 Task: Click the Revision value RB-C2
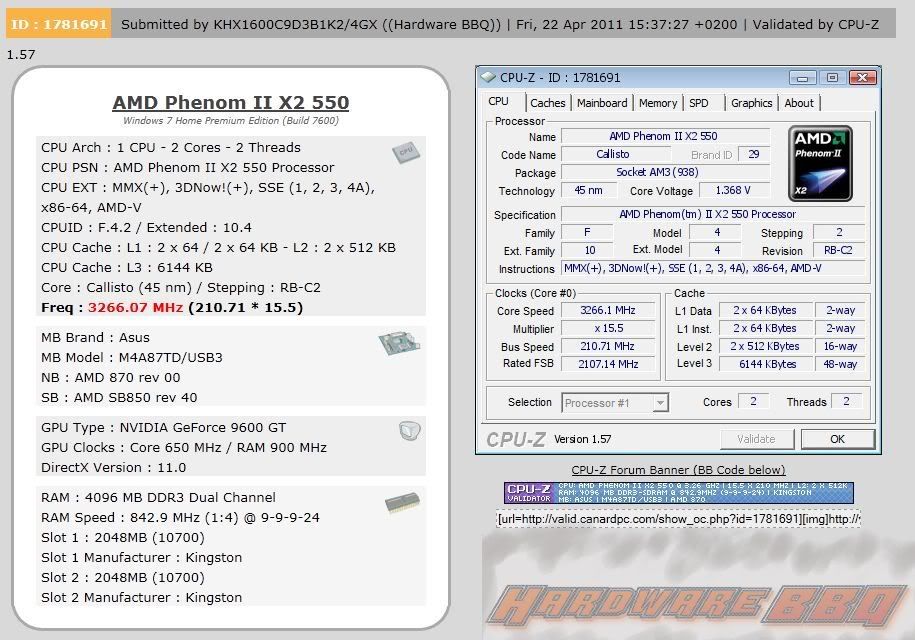[839, 250]
